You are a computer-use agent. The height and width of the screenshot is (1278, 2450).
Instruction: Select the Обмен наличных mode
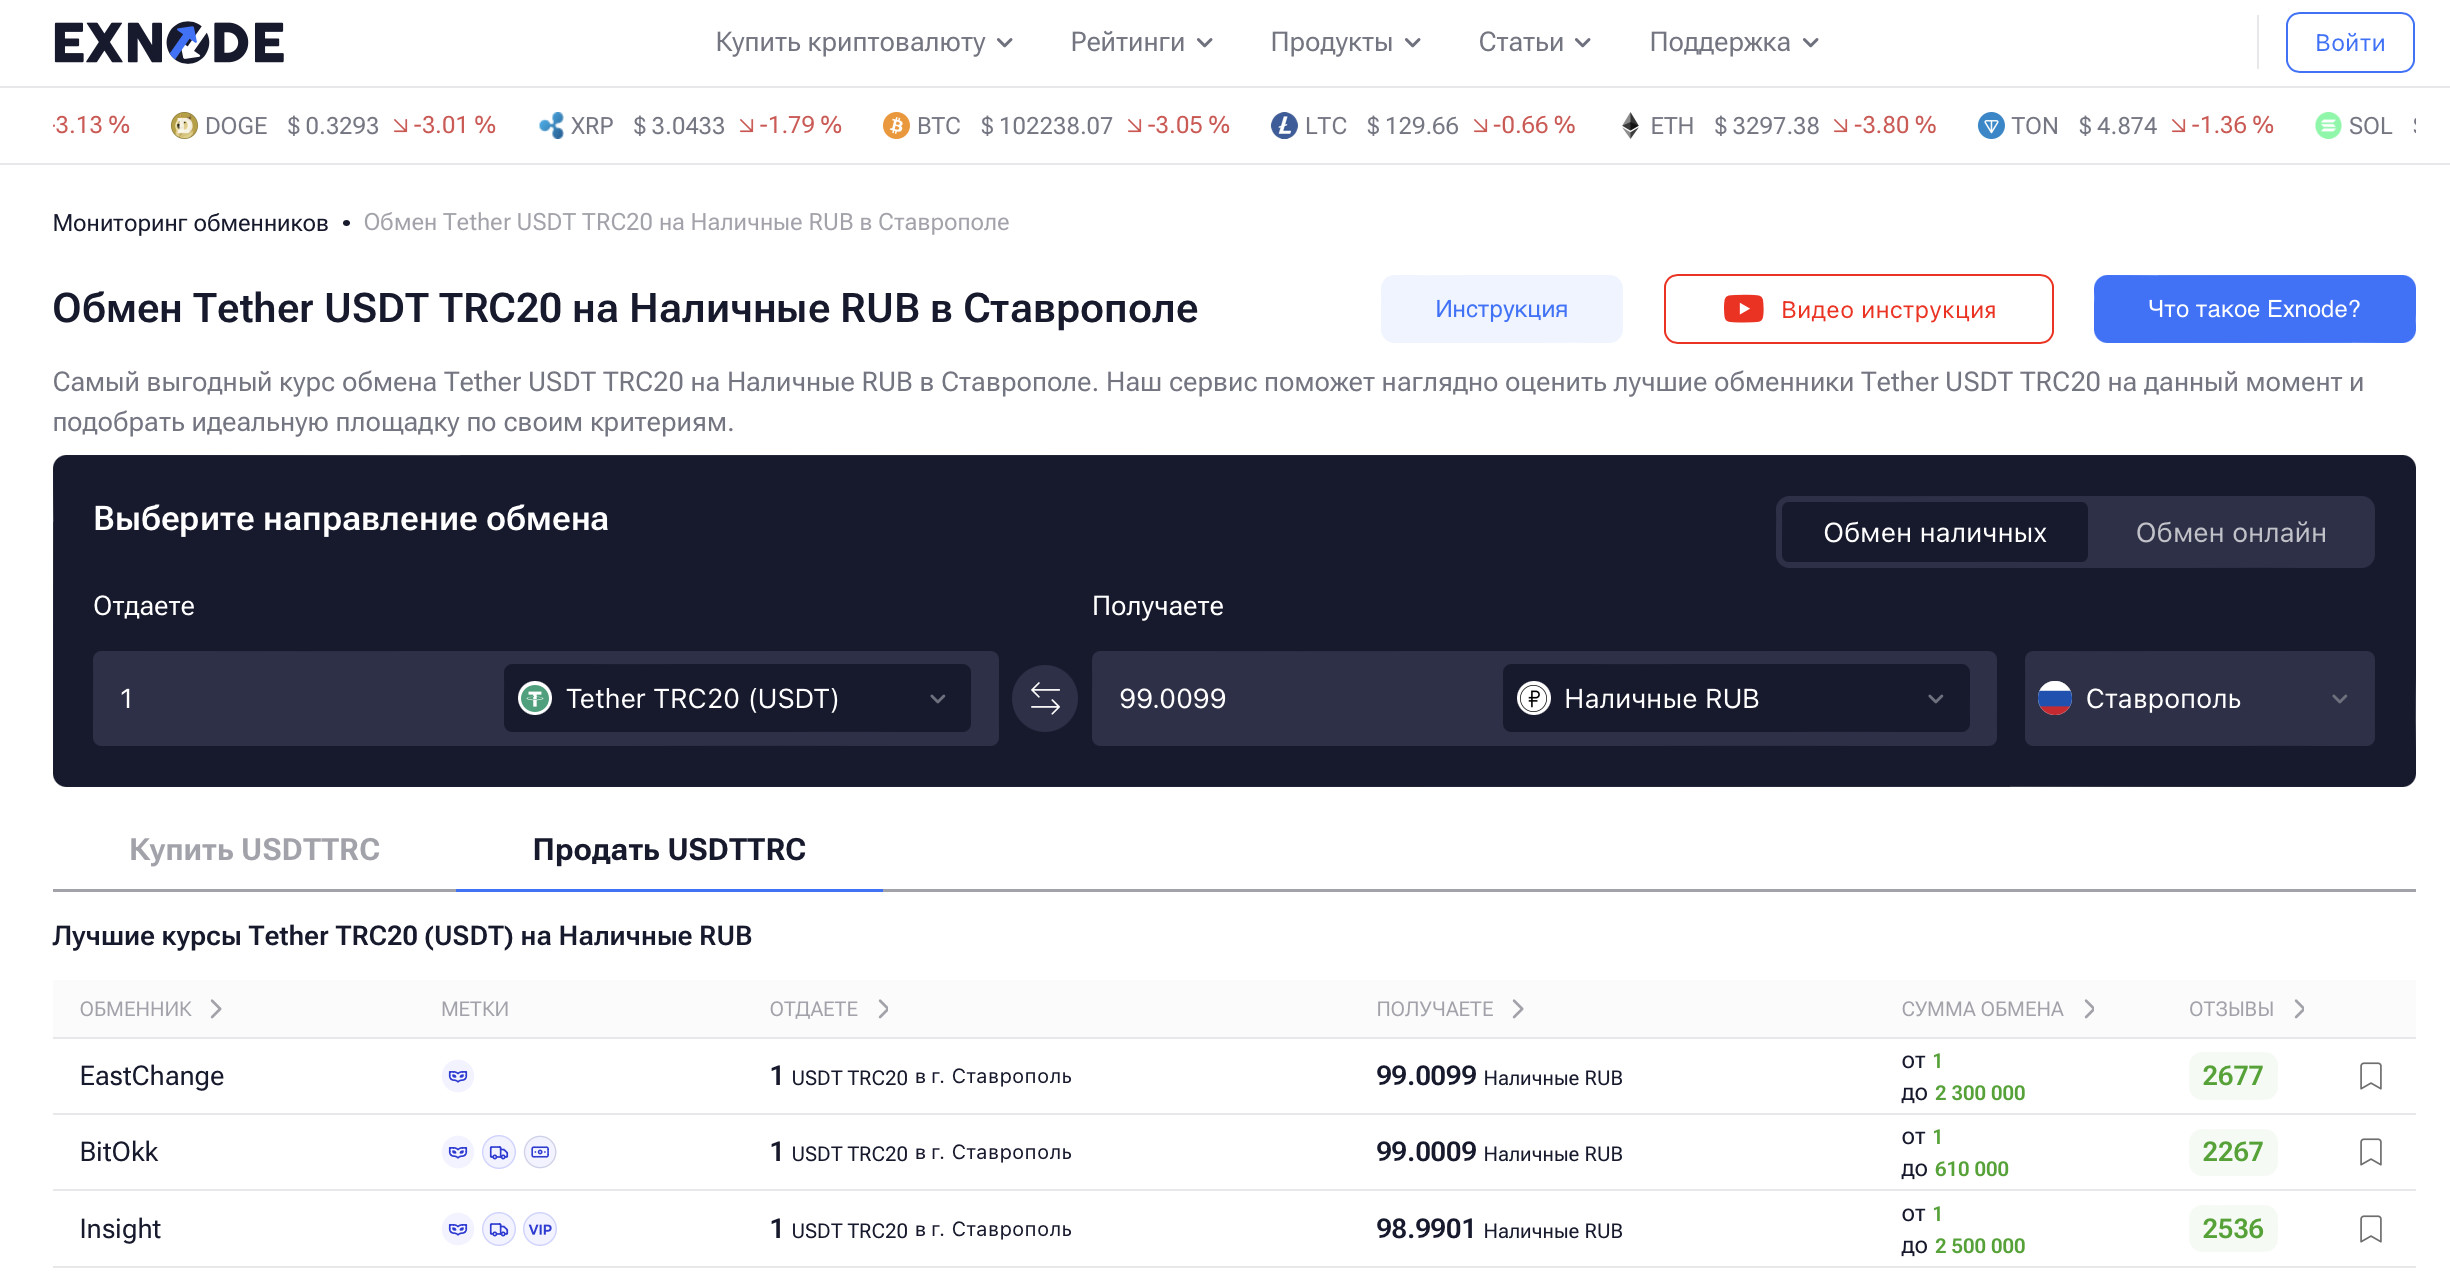point(1934,532)
